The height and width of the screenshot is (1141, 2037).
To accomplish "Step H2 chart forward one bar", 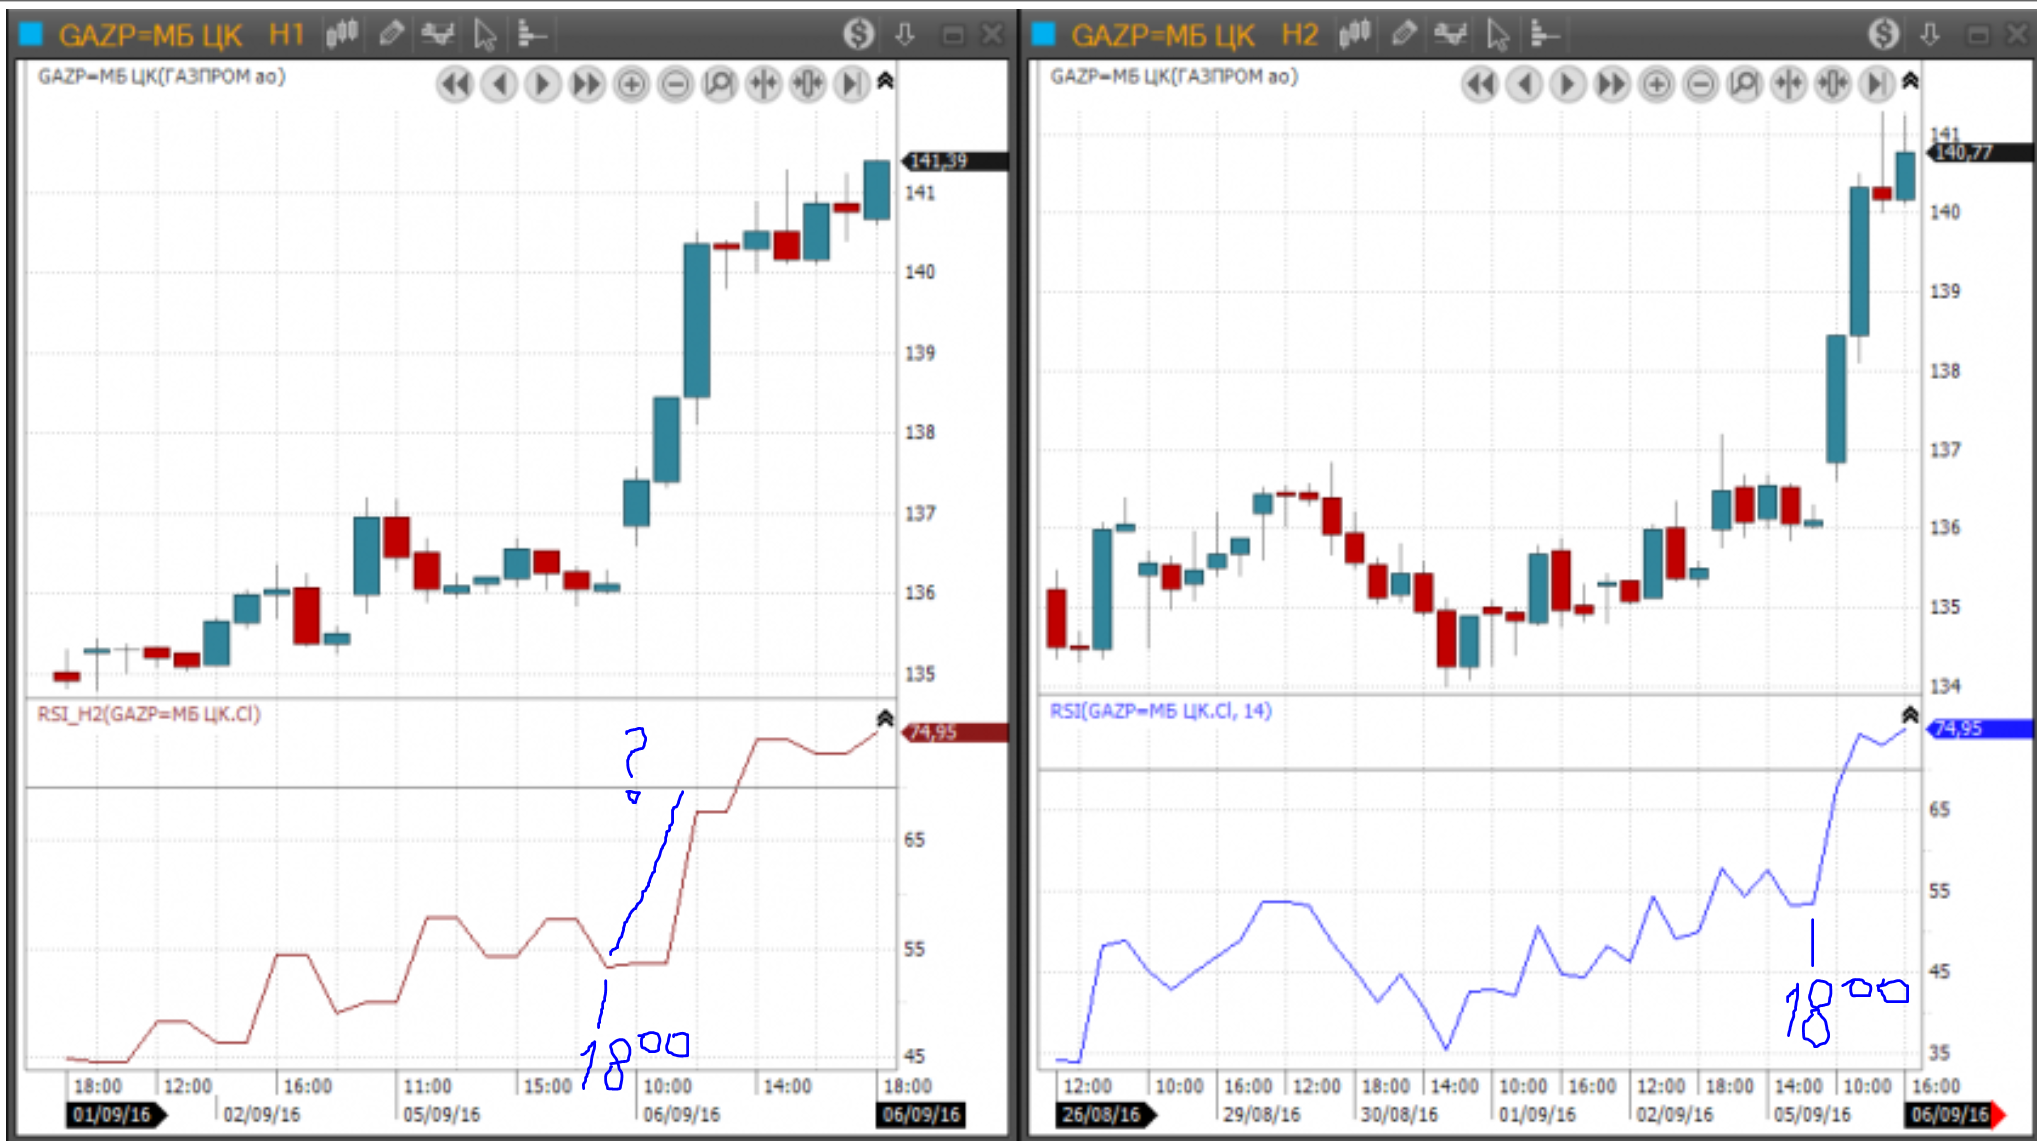I will click(1567, 85).
